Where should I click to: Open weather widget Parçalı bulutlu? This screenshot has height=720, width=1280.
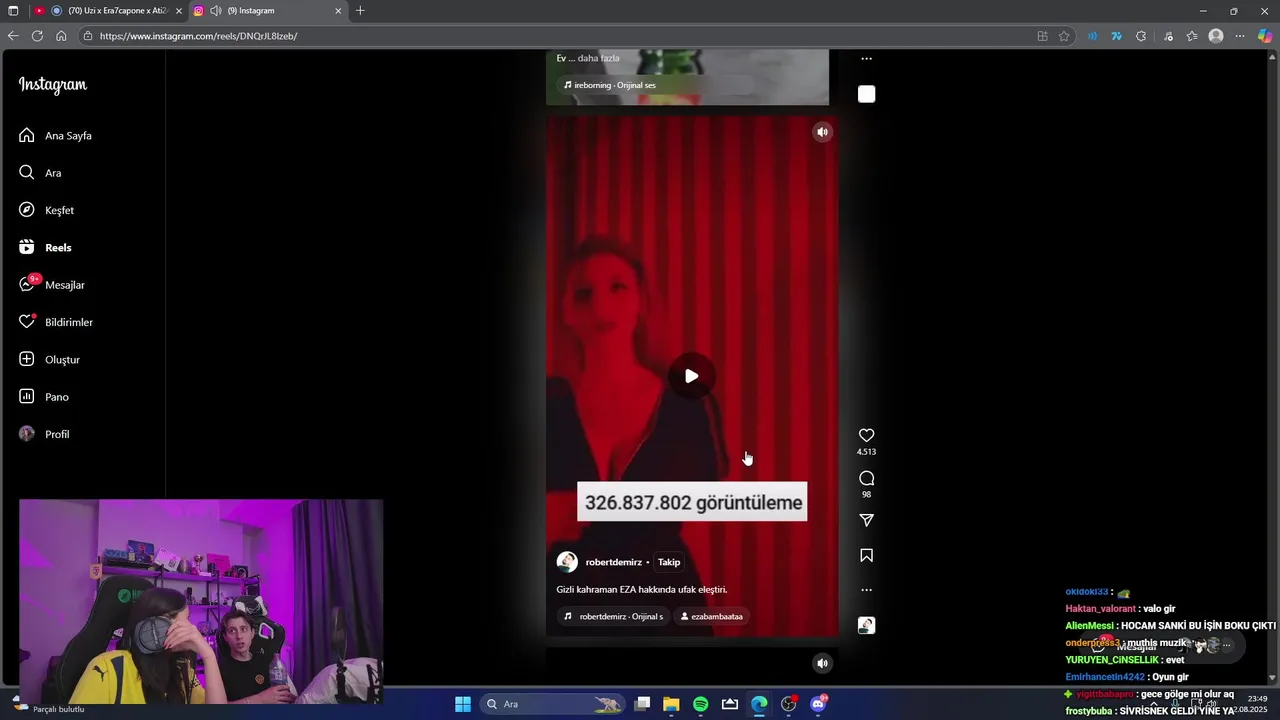(x=48, y=705)
